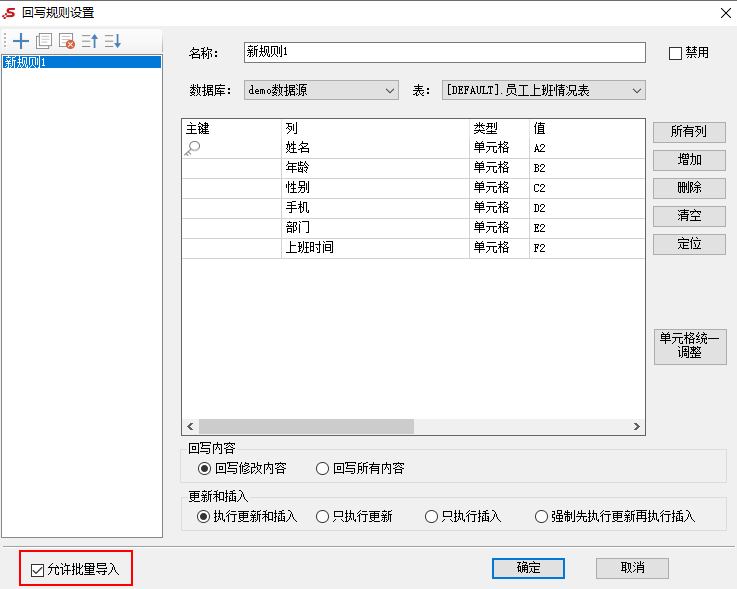Image resolution: width=737 pixels, height=589 pixels.
Task: Click the 单元格统一调整 button
Action: click(x=690, y=346)
